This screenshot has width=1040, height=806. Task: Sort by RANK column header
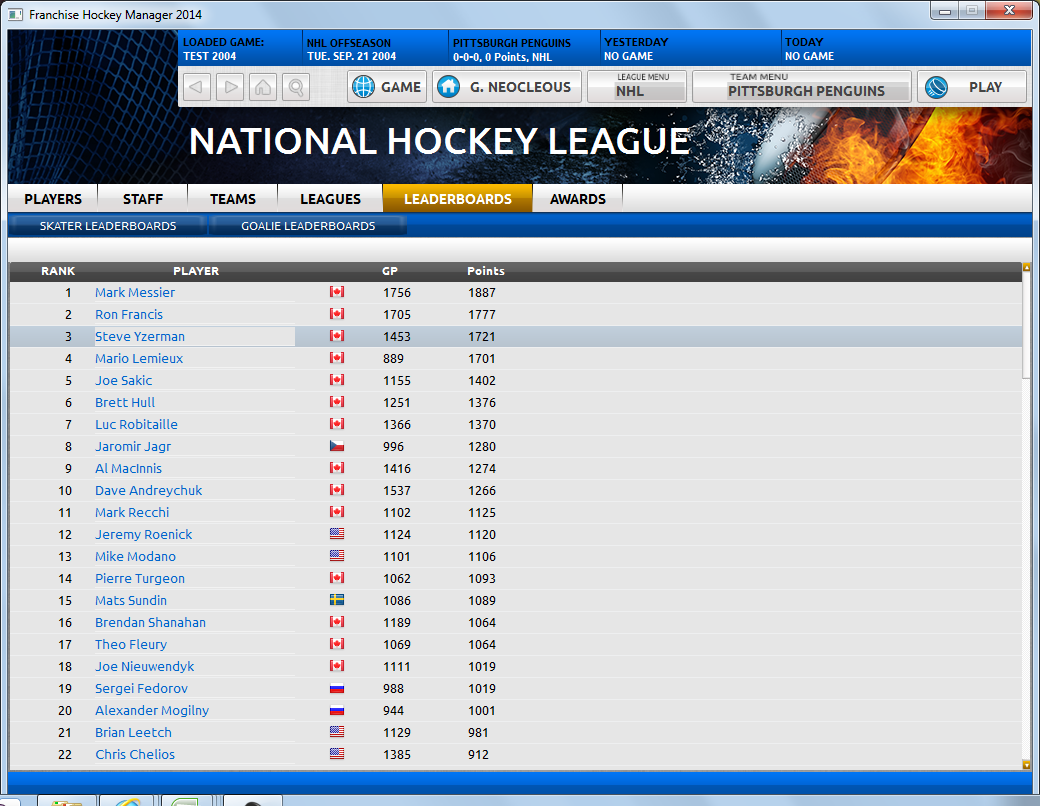pos(58,271)
